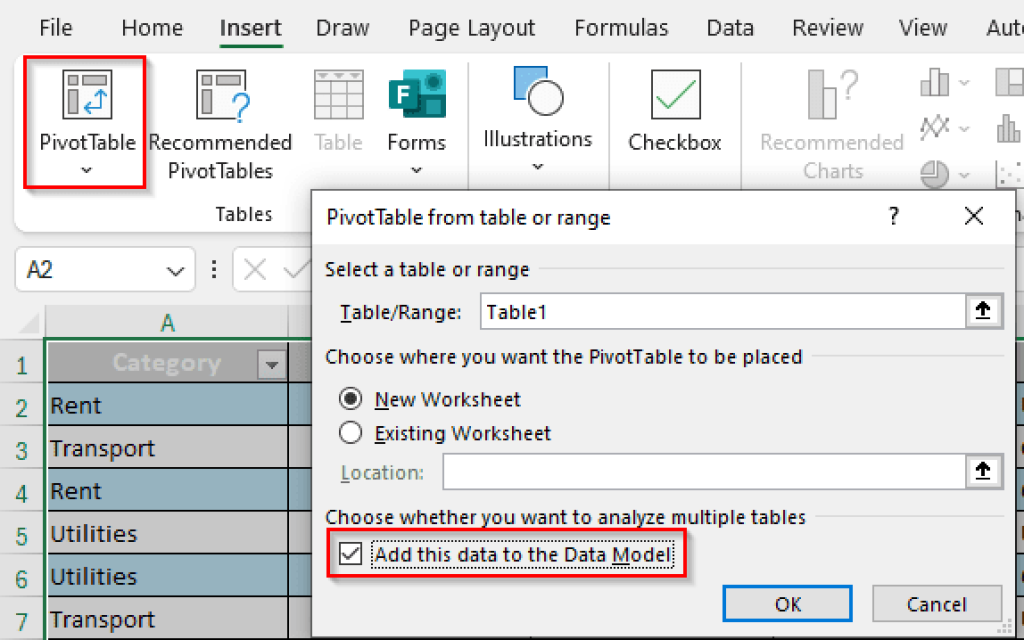Open the Category column filter dropdown

(x=271, y=365)
